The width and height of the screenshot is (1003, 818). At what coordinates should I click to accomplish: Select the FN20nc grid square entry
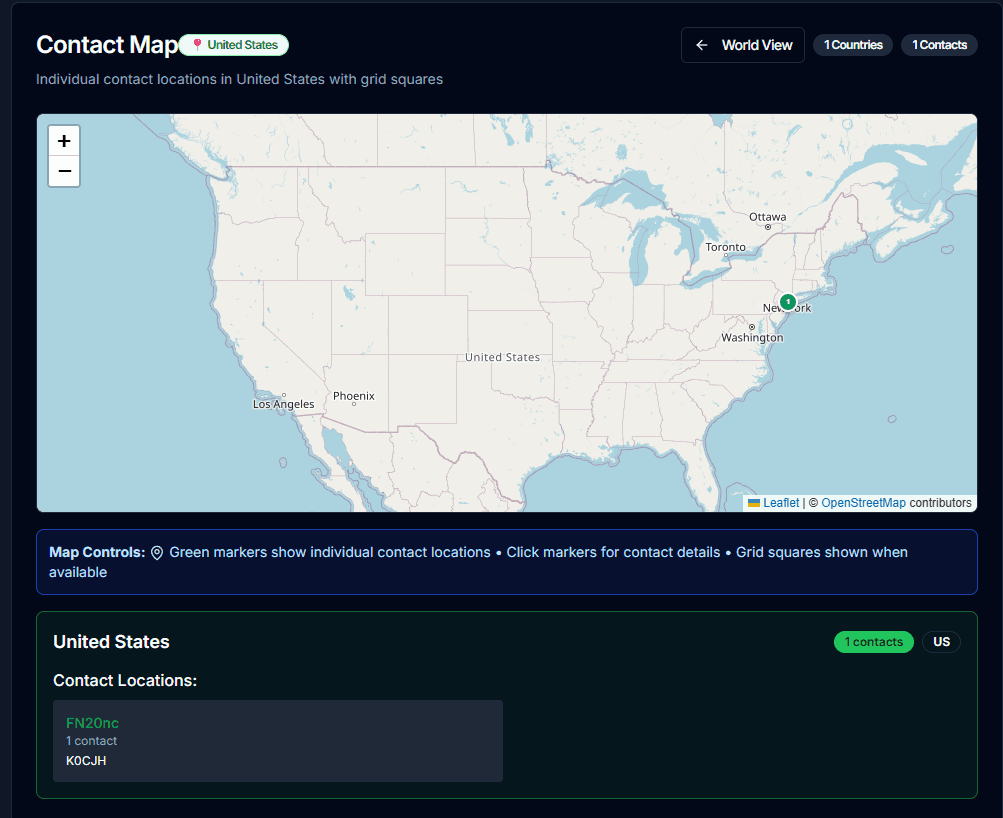click(278, 741)
